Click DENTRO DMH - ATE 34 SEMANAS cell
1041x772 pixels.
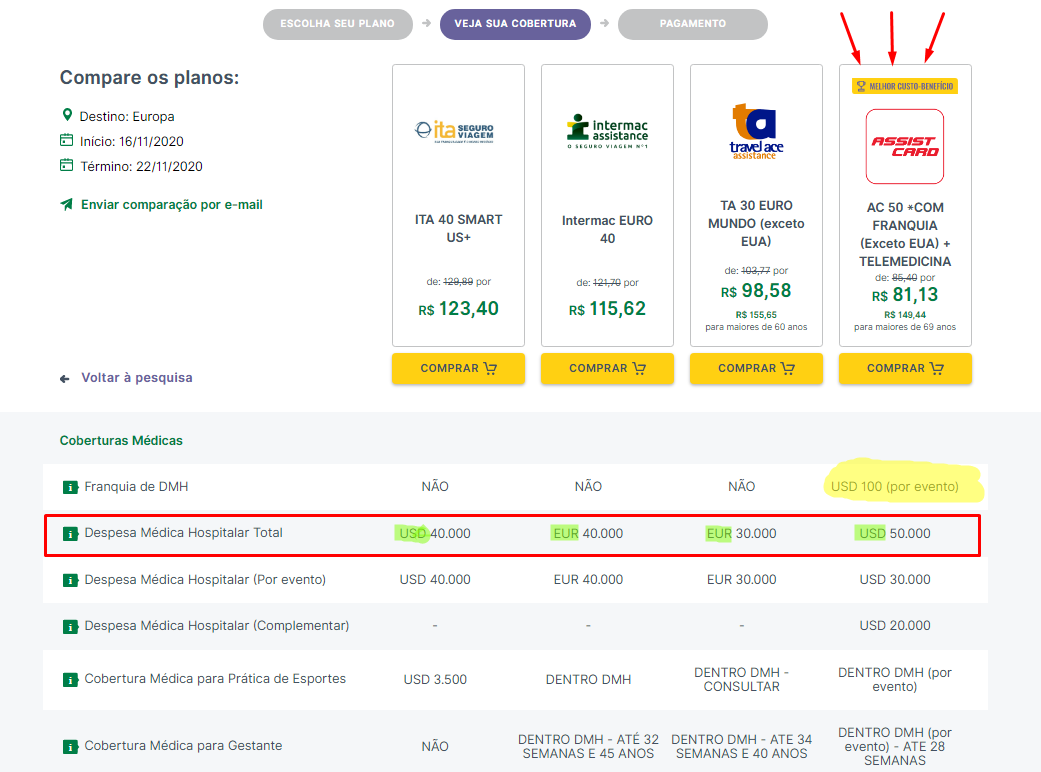[742, 747]
